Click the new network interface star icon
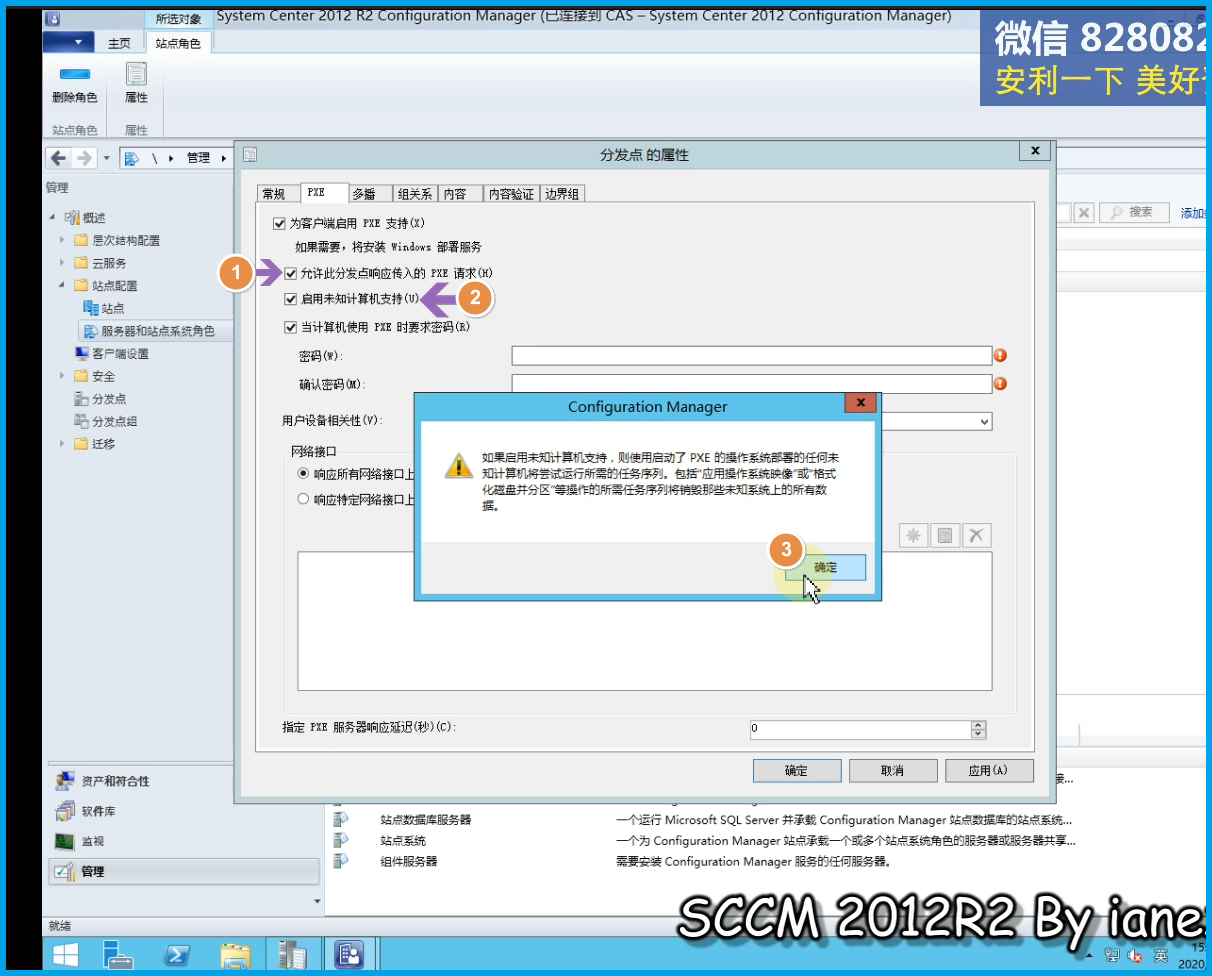Viewport: 1212px width, 976px height. [913, 536]
